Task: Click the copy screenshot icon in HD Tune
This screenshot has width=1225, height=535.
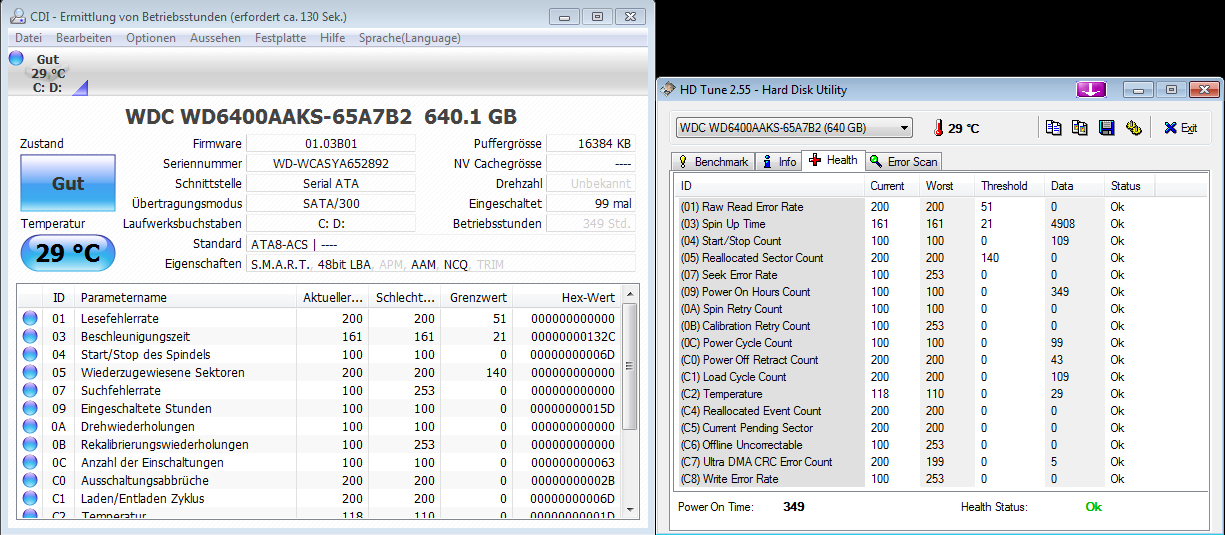Action: [x=1079, y=128]
